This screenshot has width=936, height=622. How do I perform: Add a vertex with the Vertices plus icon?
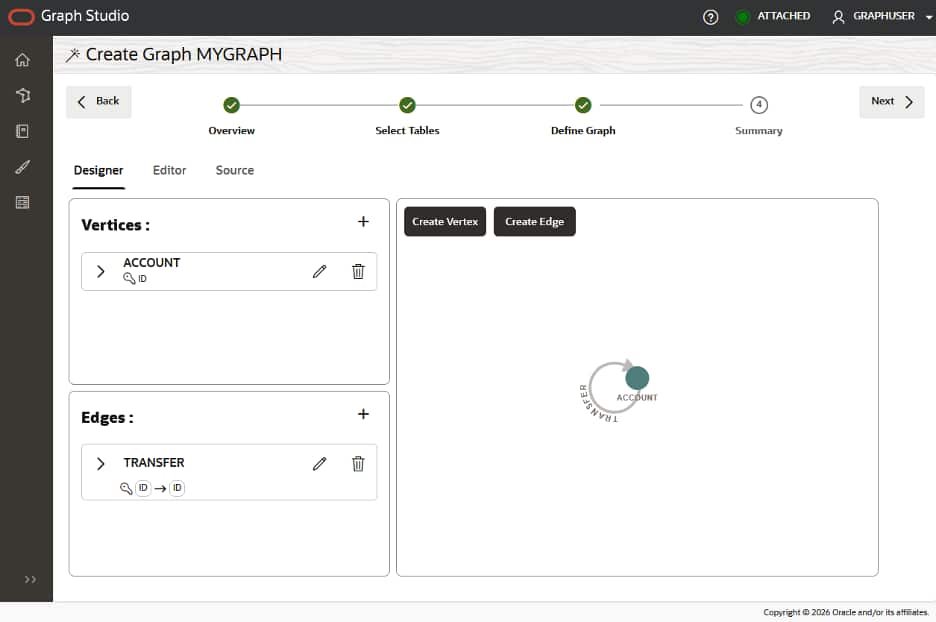click(x=363, y=221)
